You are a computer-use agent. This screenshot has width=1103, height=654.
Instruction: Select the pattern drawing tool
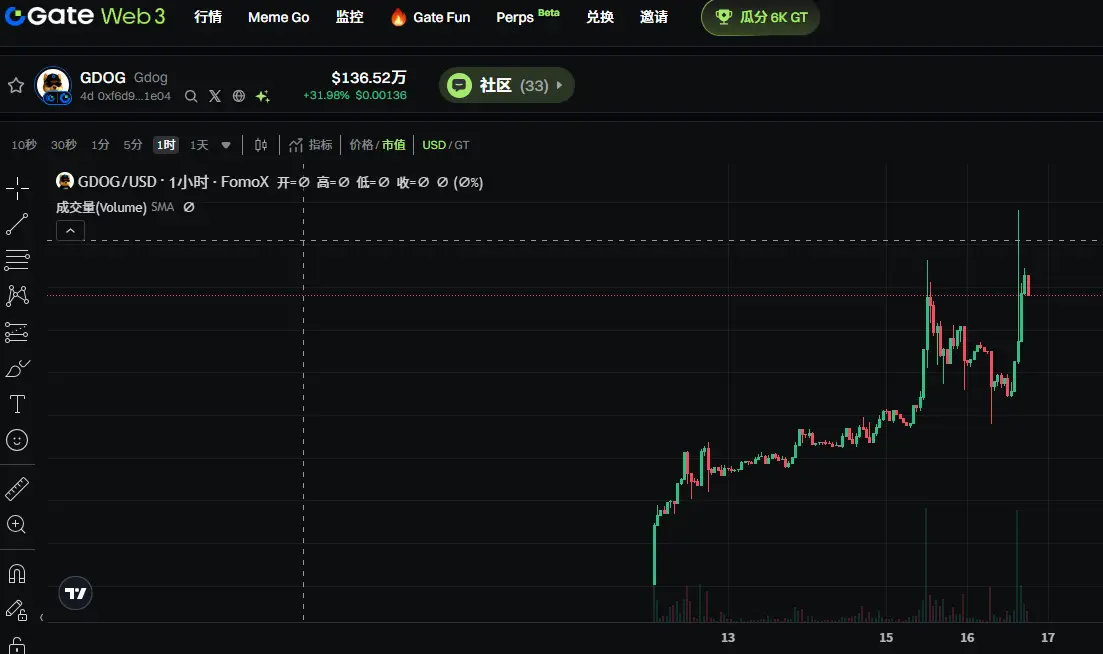[17, 295]
